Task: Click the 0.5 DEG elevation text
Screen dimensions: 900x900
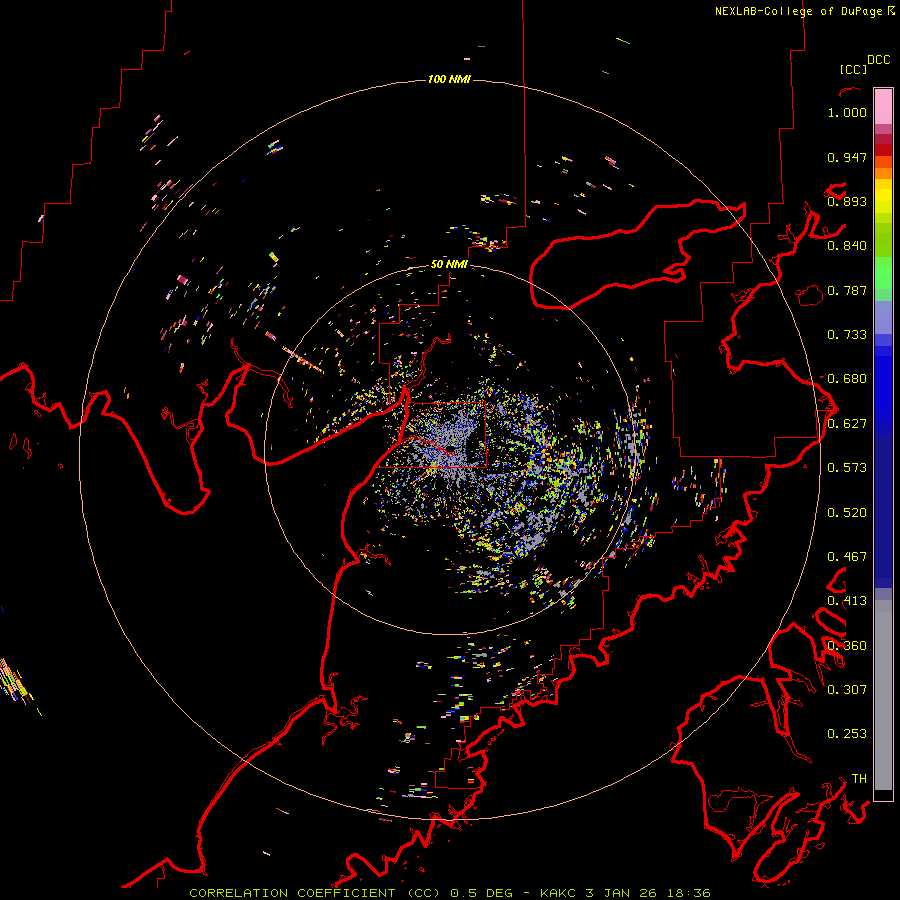Action: point(480,893)
